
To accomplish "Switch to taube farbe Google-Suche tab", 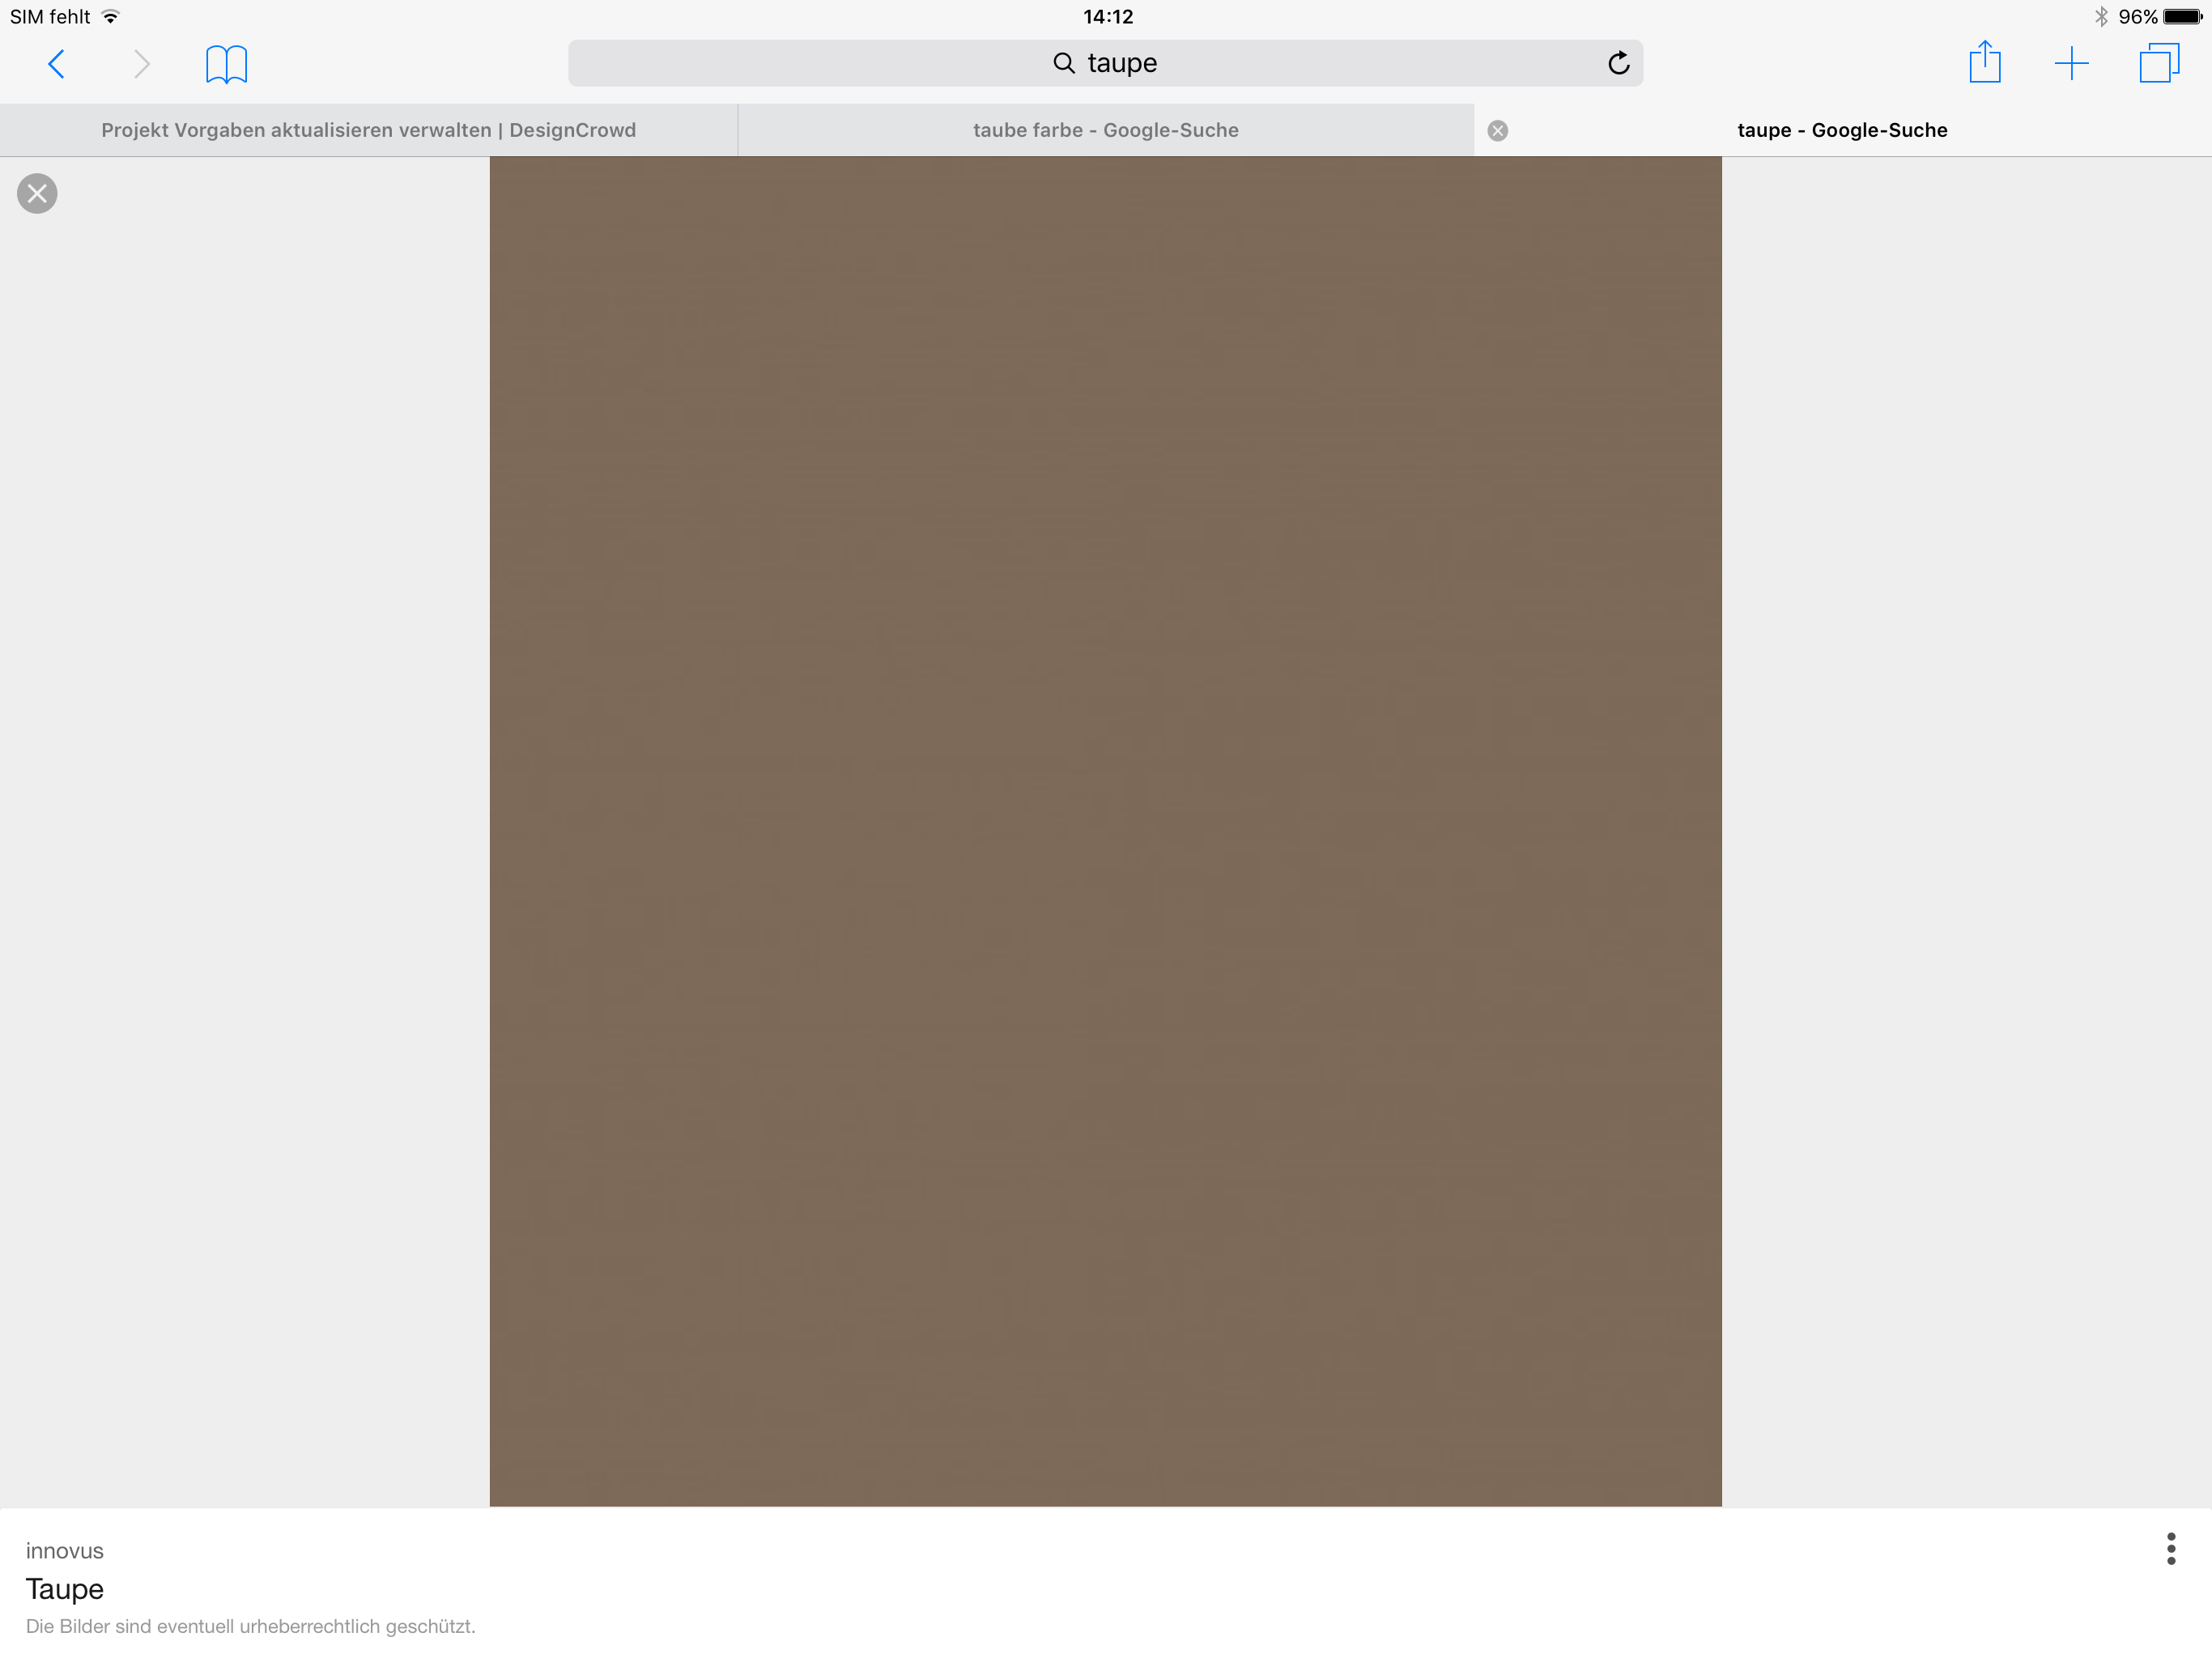I will 1105,130.
